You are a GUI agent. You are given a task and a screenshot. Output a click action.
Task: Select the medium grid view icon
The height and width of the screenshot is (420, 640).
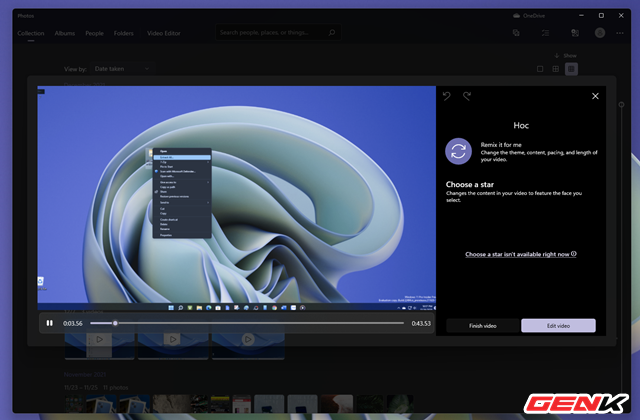pos(556,69)
